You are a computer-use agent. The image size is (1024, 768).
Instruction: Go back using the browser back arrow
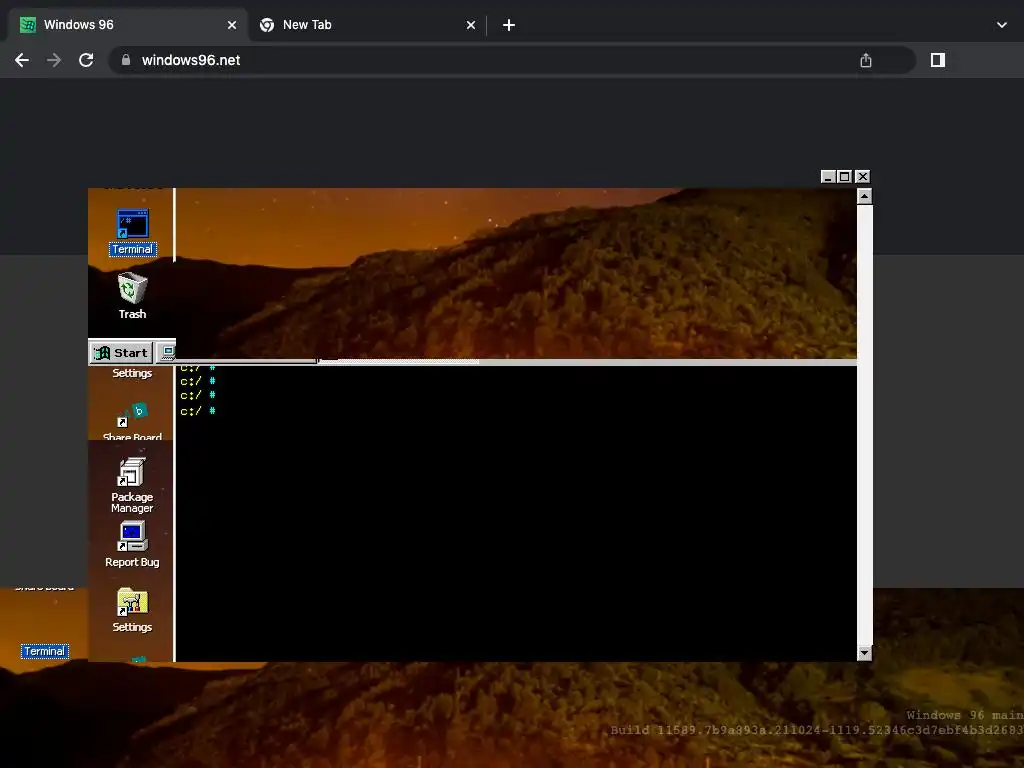pyautogui.click(x=22, y=60)
